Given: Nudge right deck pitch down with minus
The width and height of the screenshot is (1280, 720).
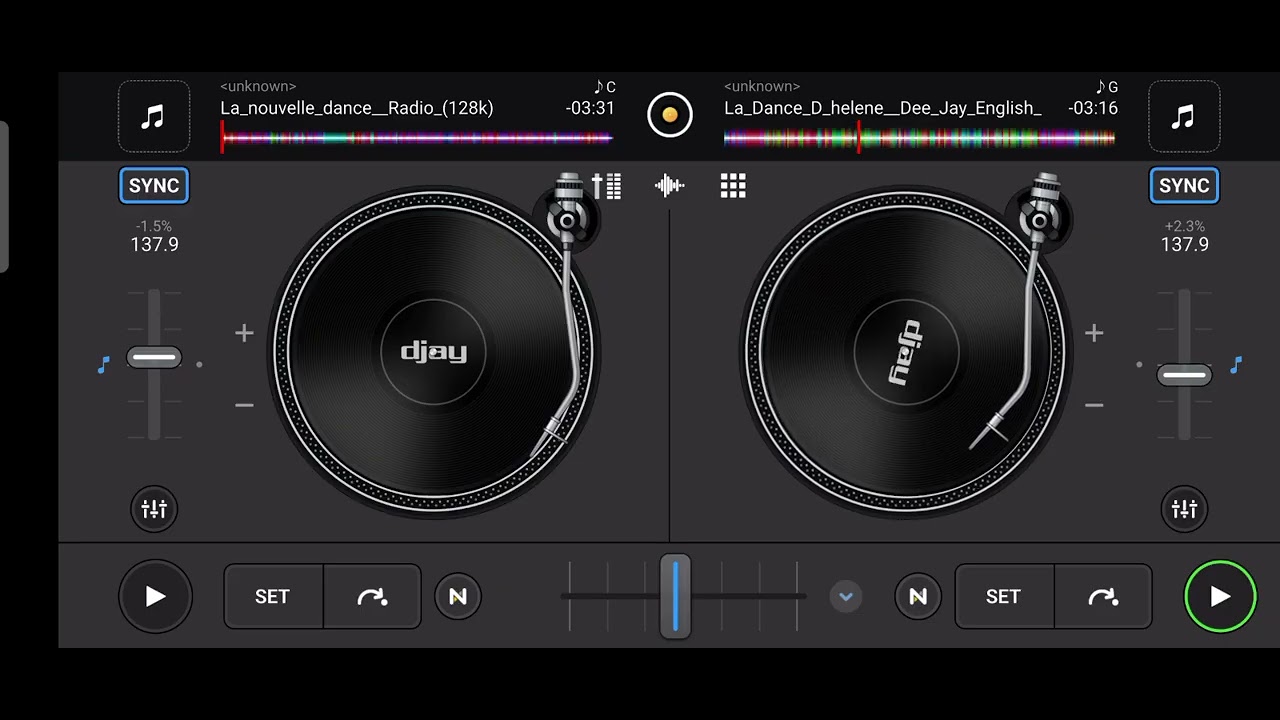Looking at the screenshot, I should pos(1094,405).
